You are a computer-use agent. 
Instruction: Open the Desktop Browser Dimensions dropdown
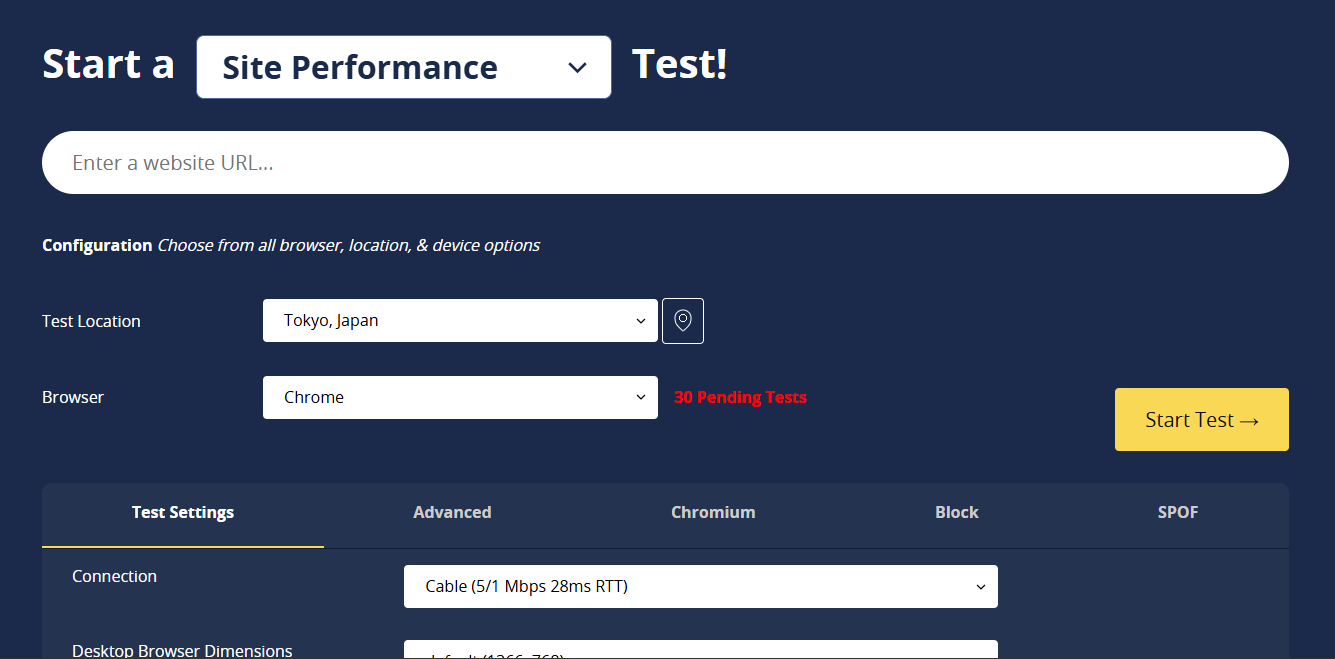pyautogui.click(x=700, y=651)
